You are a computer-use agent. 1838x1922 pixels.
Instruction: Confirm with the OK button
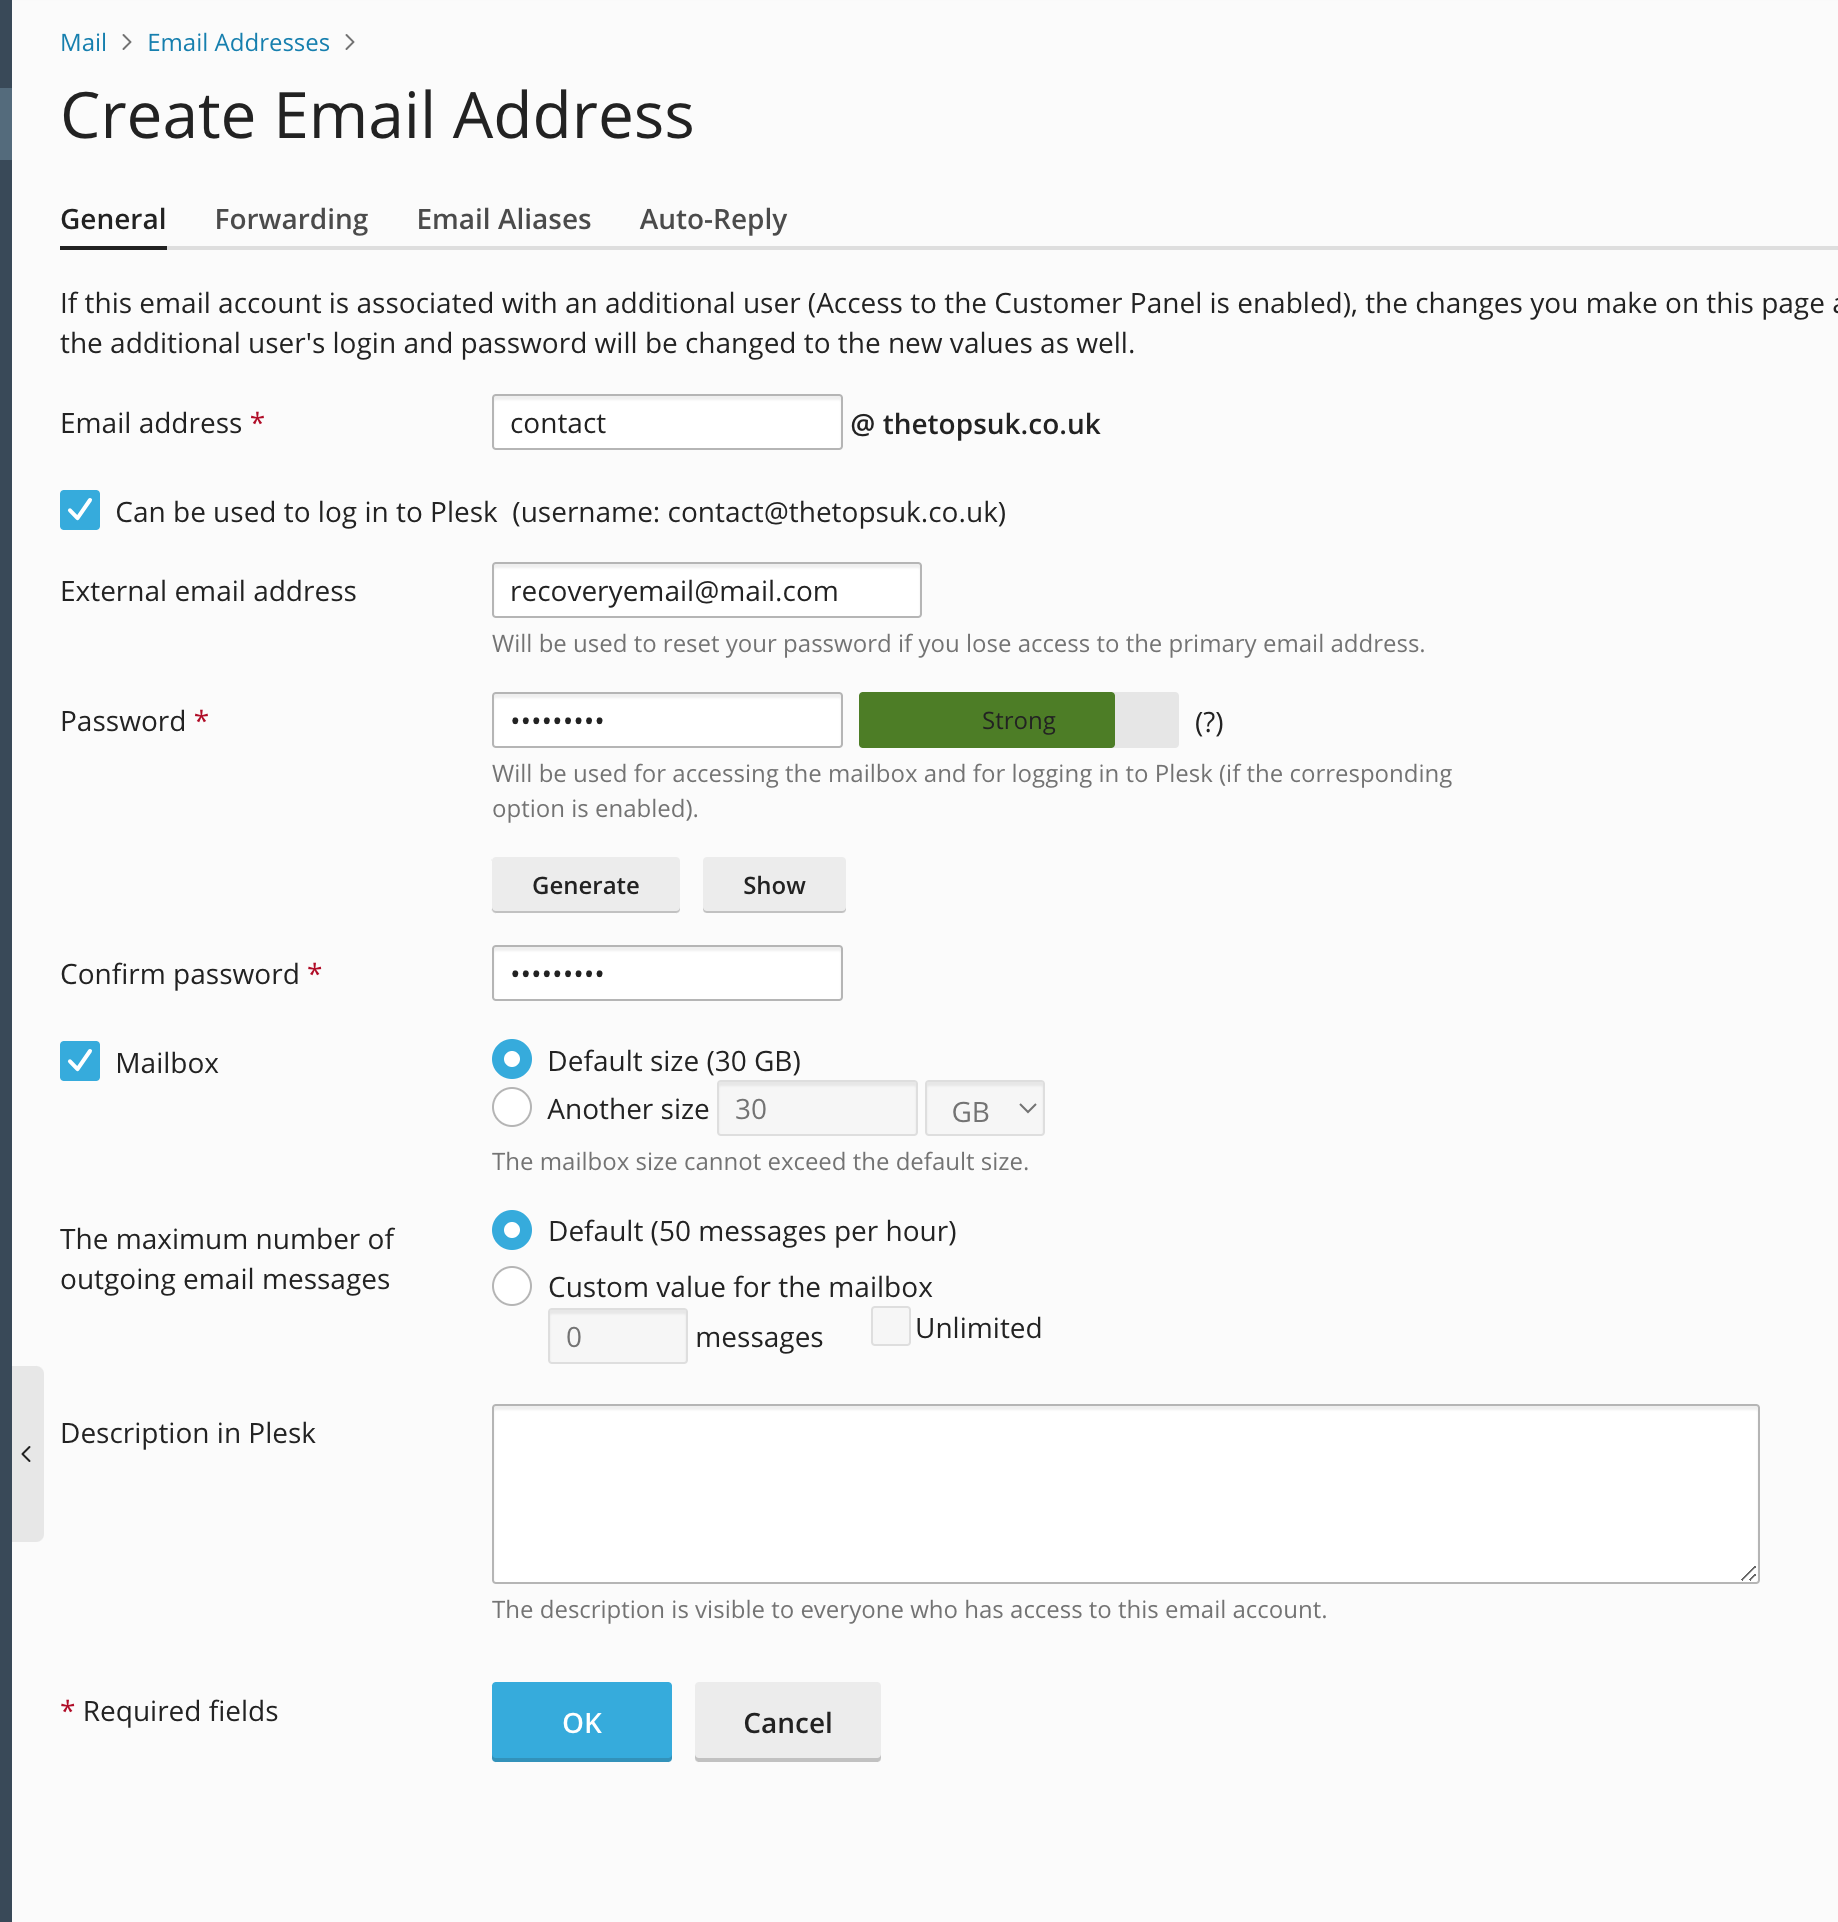pyautogui.click(x=581, y=1721)
